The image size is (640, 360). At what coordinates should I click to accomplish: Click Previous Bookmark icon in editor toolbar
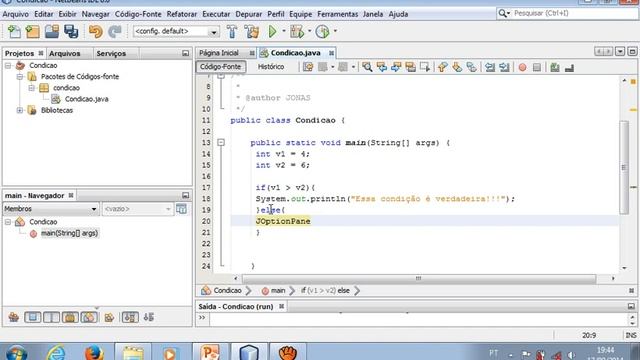point(442,67)
